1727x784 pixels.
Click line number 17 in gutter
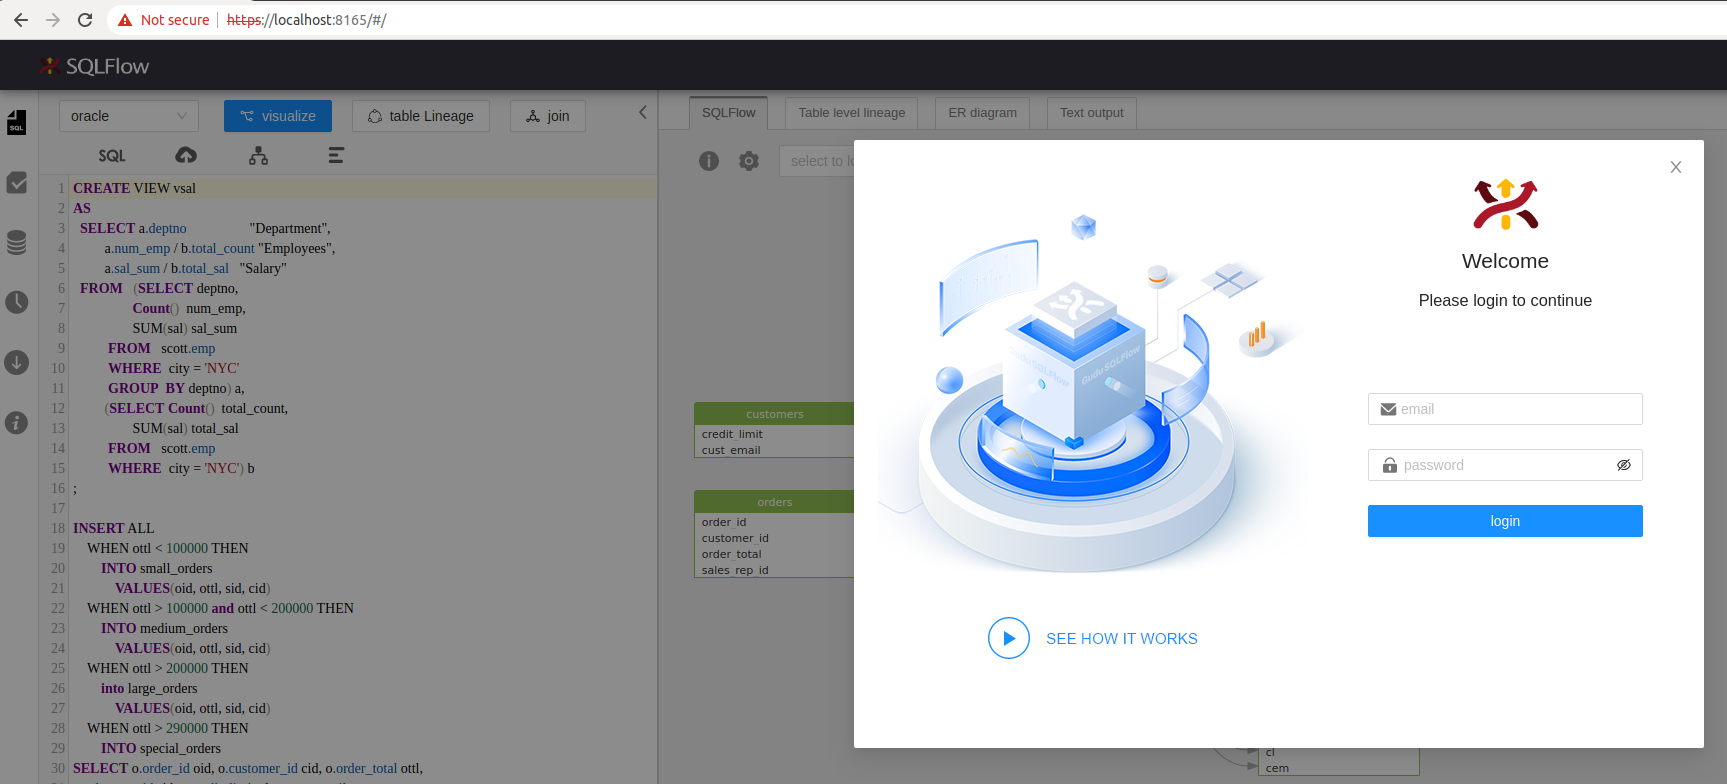(x=58, y=508)
